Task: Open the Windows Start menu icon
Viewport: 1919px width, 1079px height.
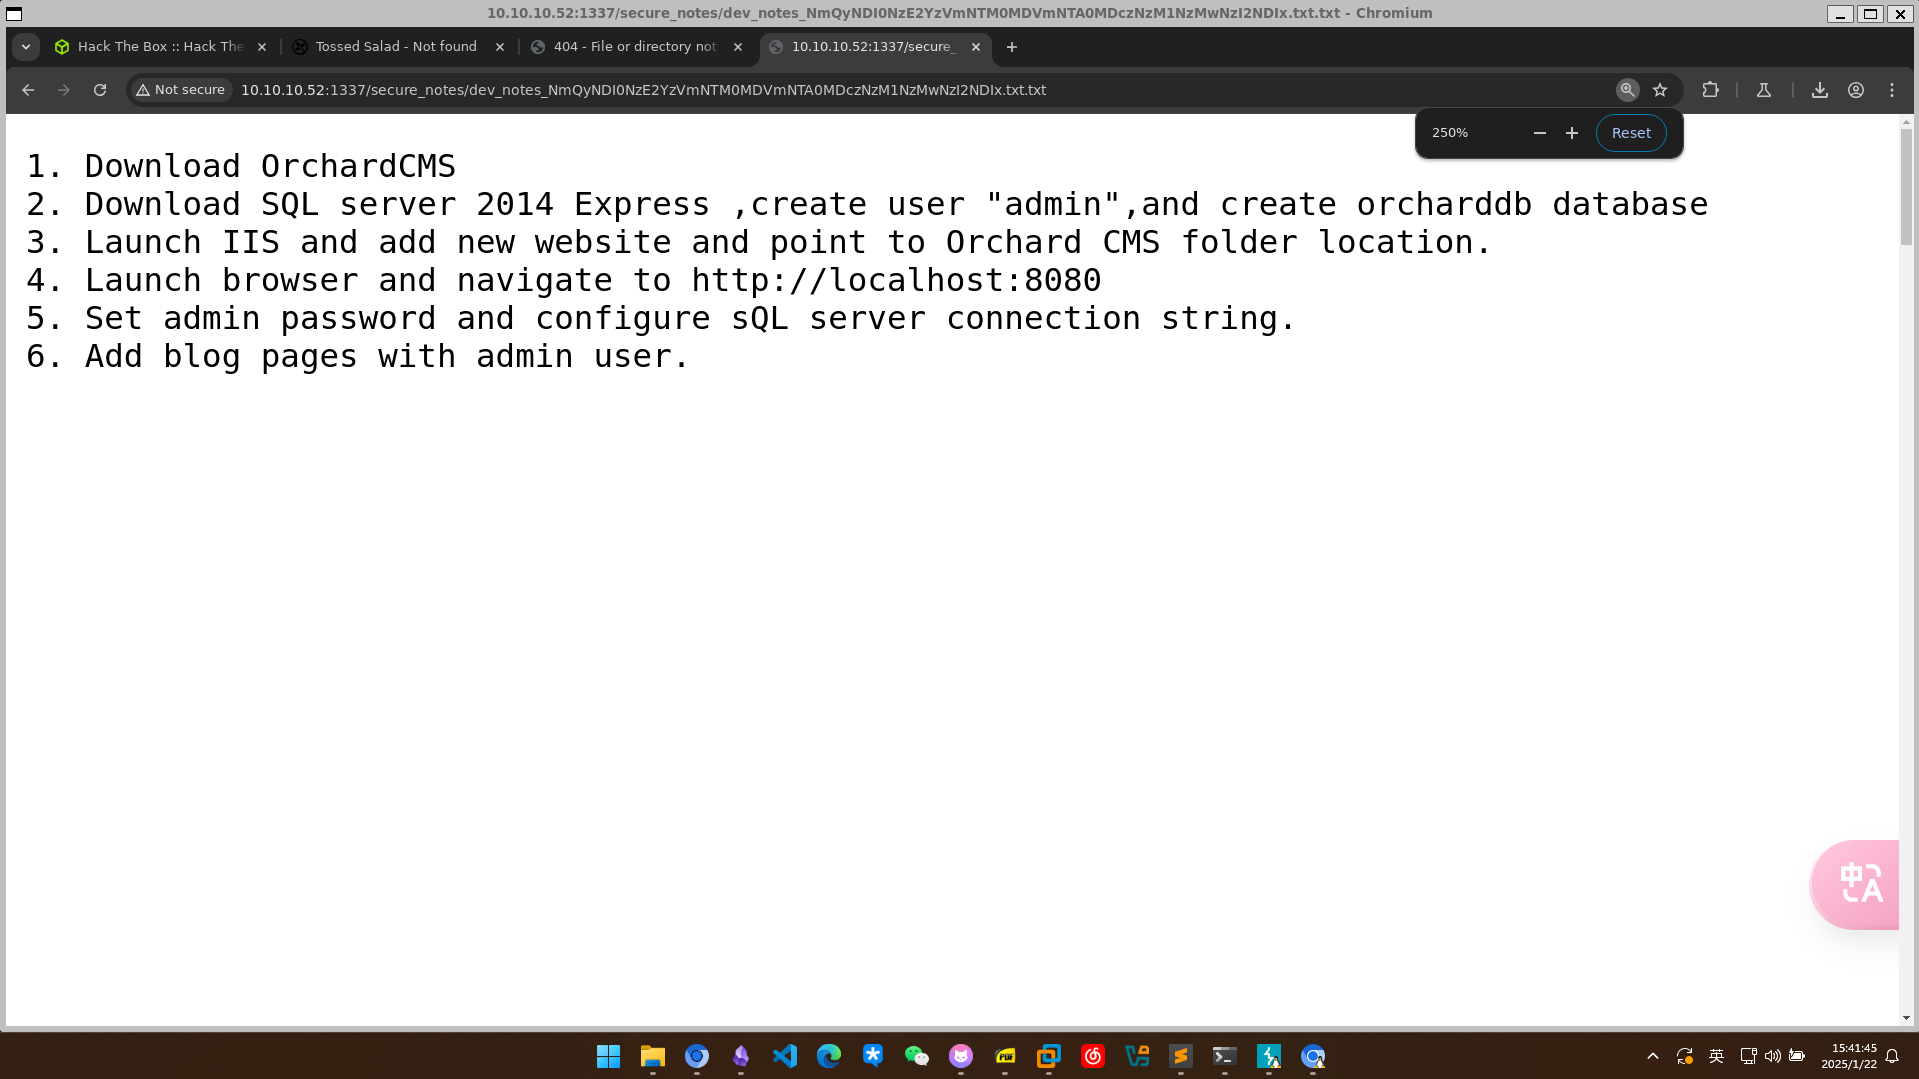Action: point(608,1056)
